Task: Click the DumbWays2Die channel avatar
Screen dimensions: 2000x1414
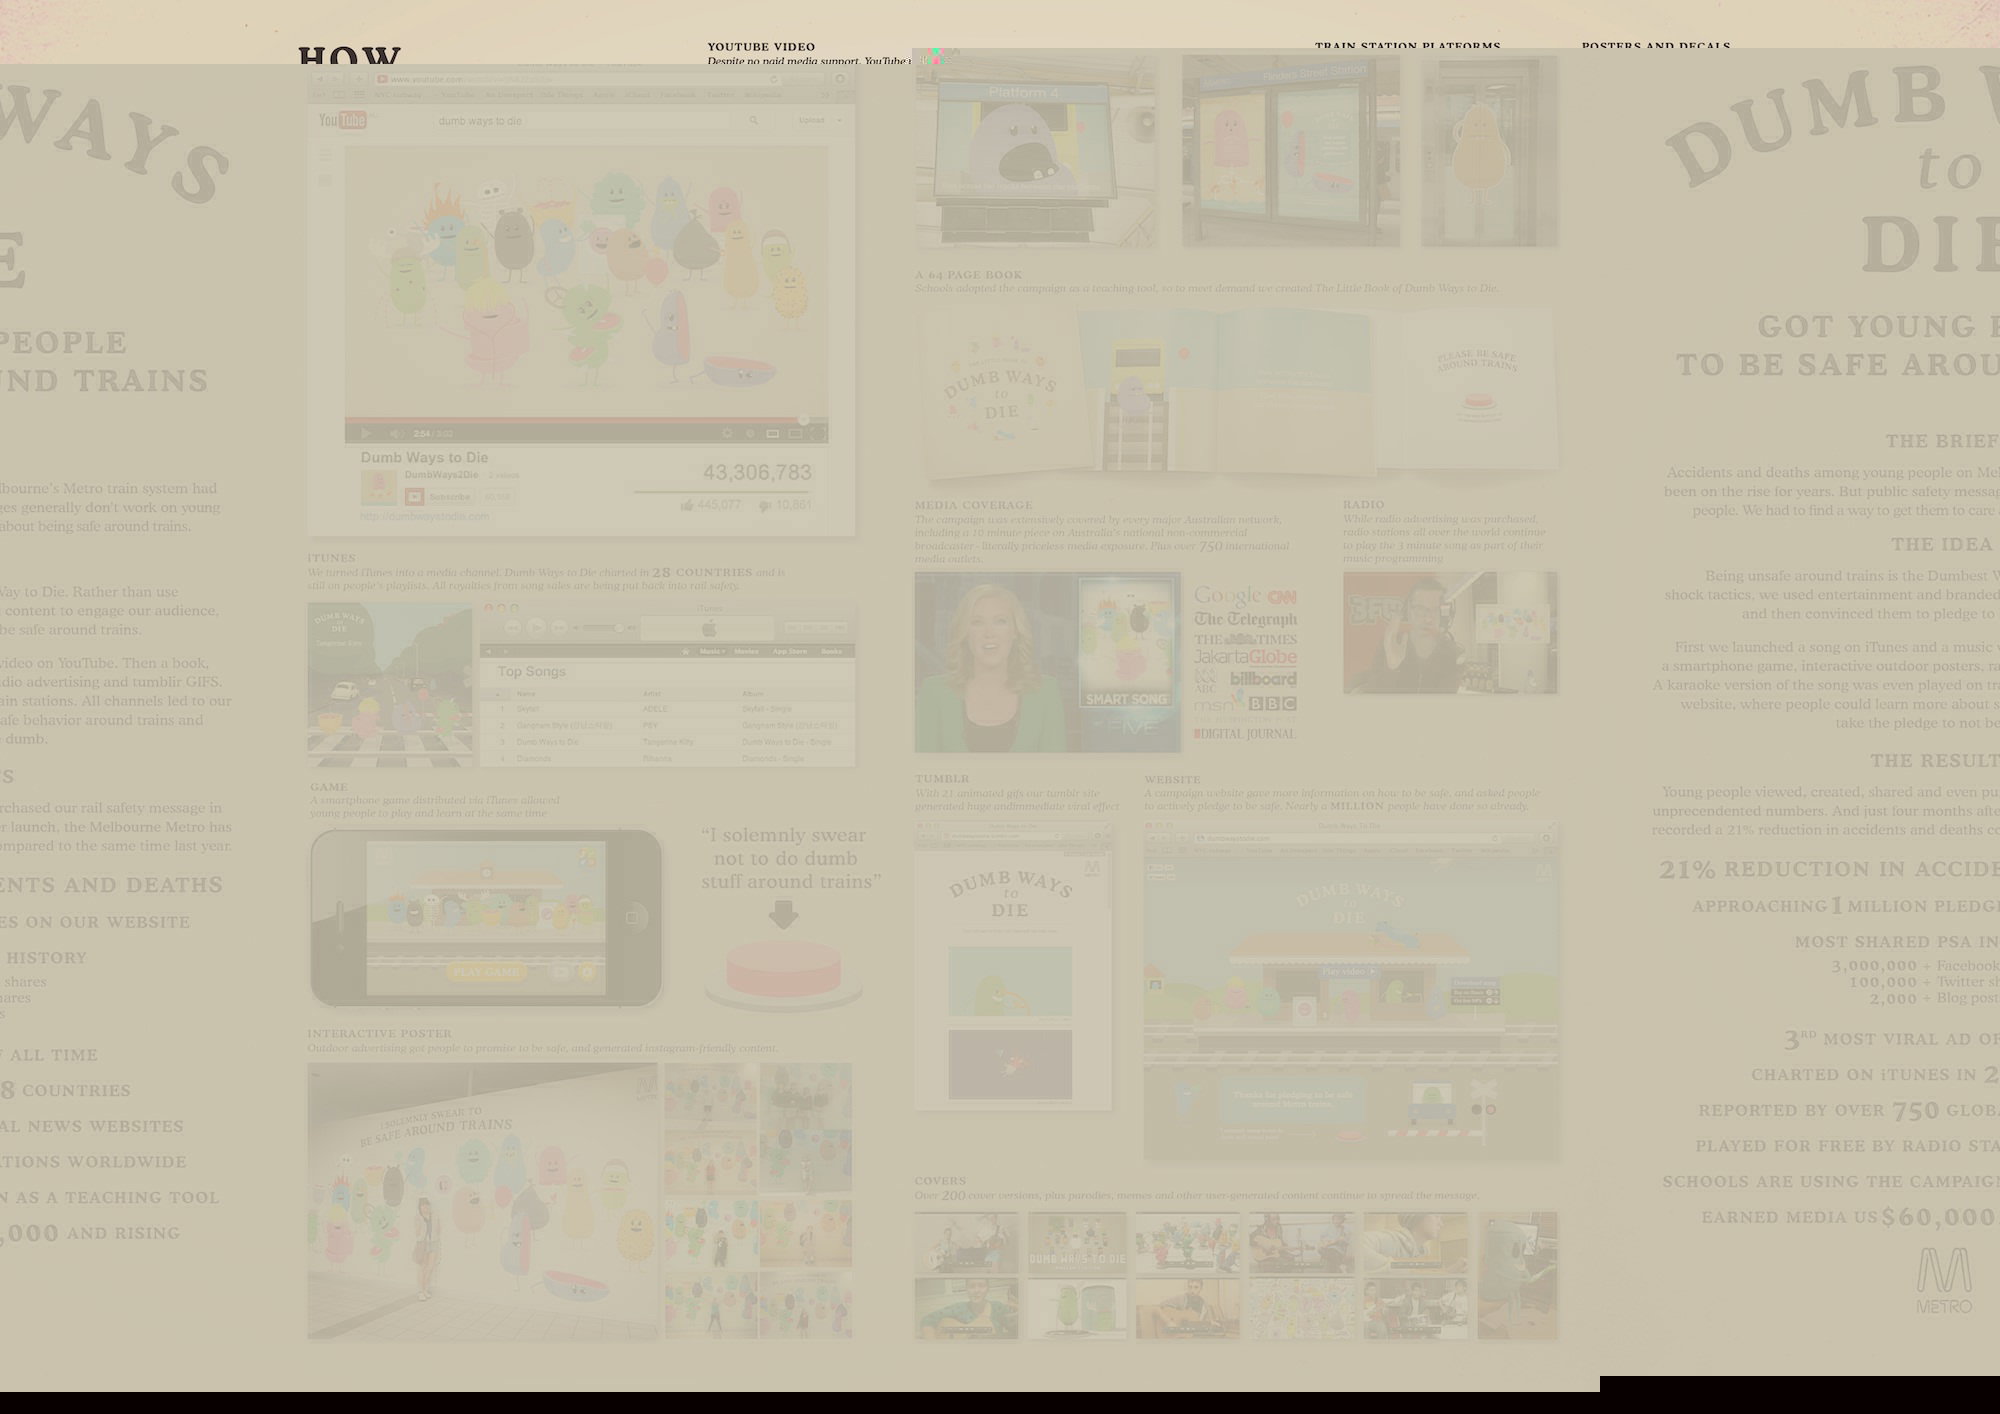Action: [379, 487]
